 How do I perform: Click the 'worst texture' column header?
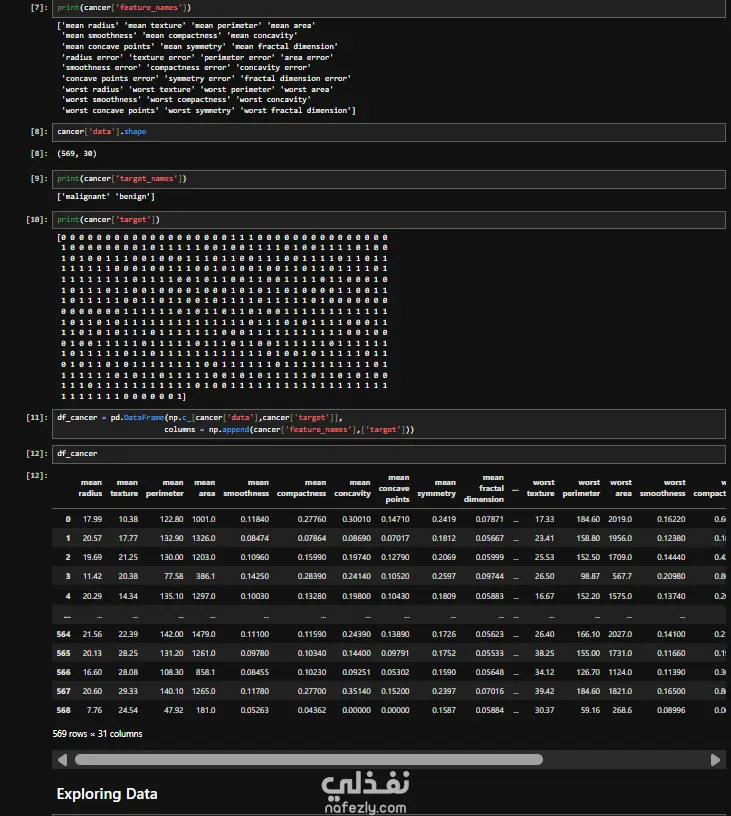pyautogui.click(x=541, y=488)
